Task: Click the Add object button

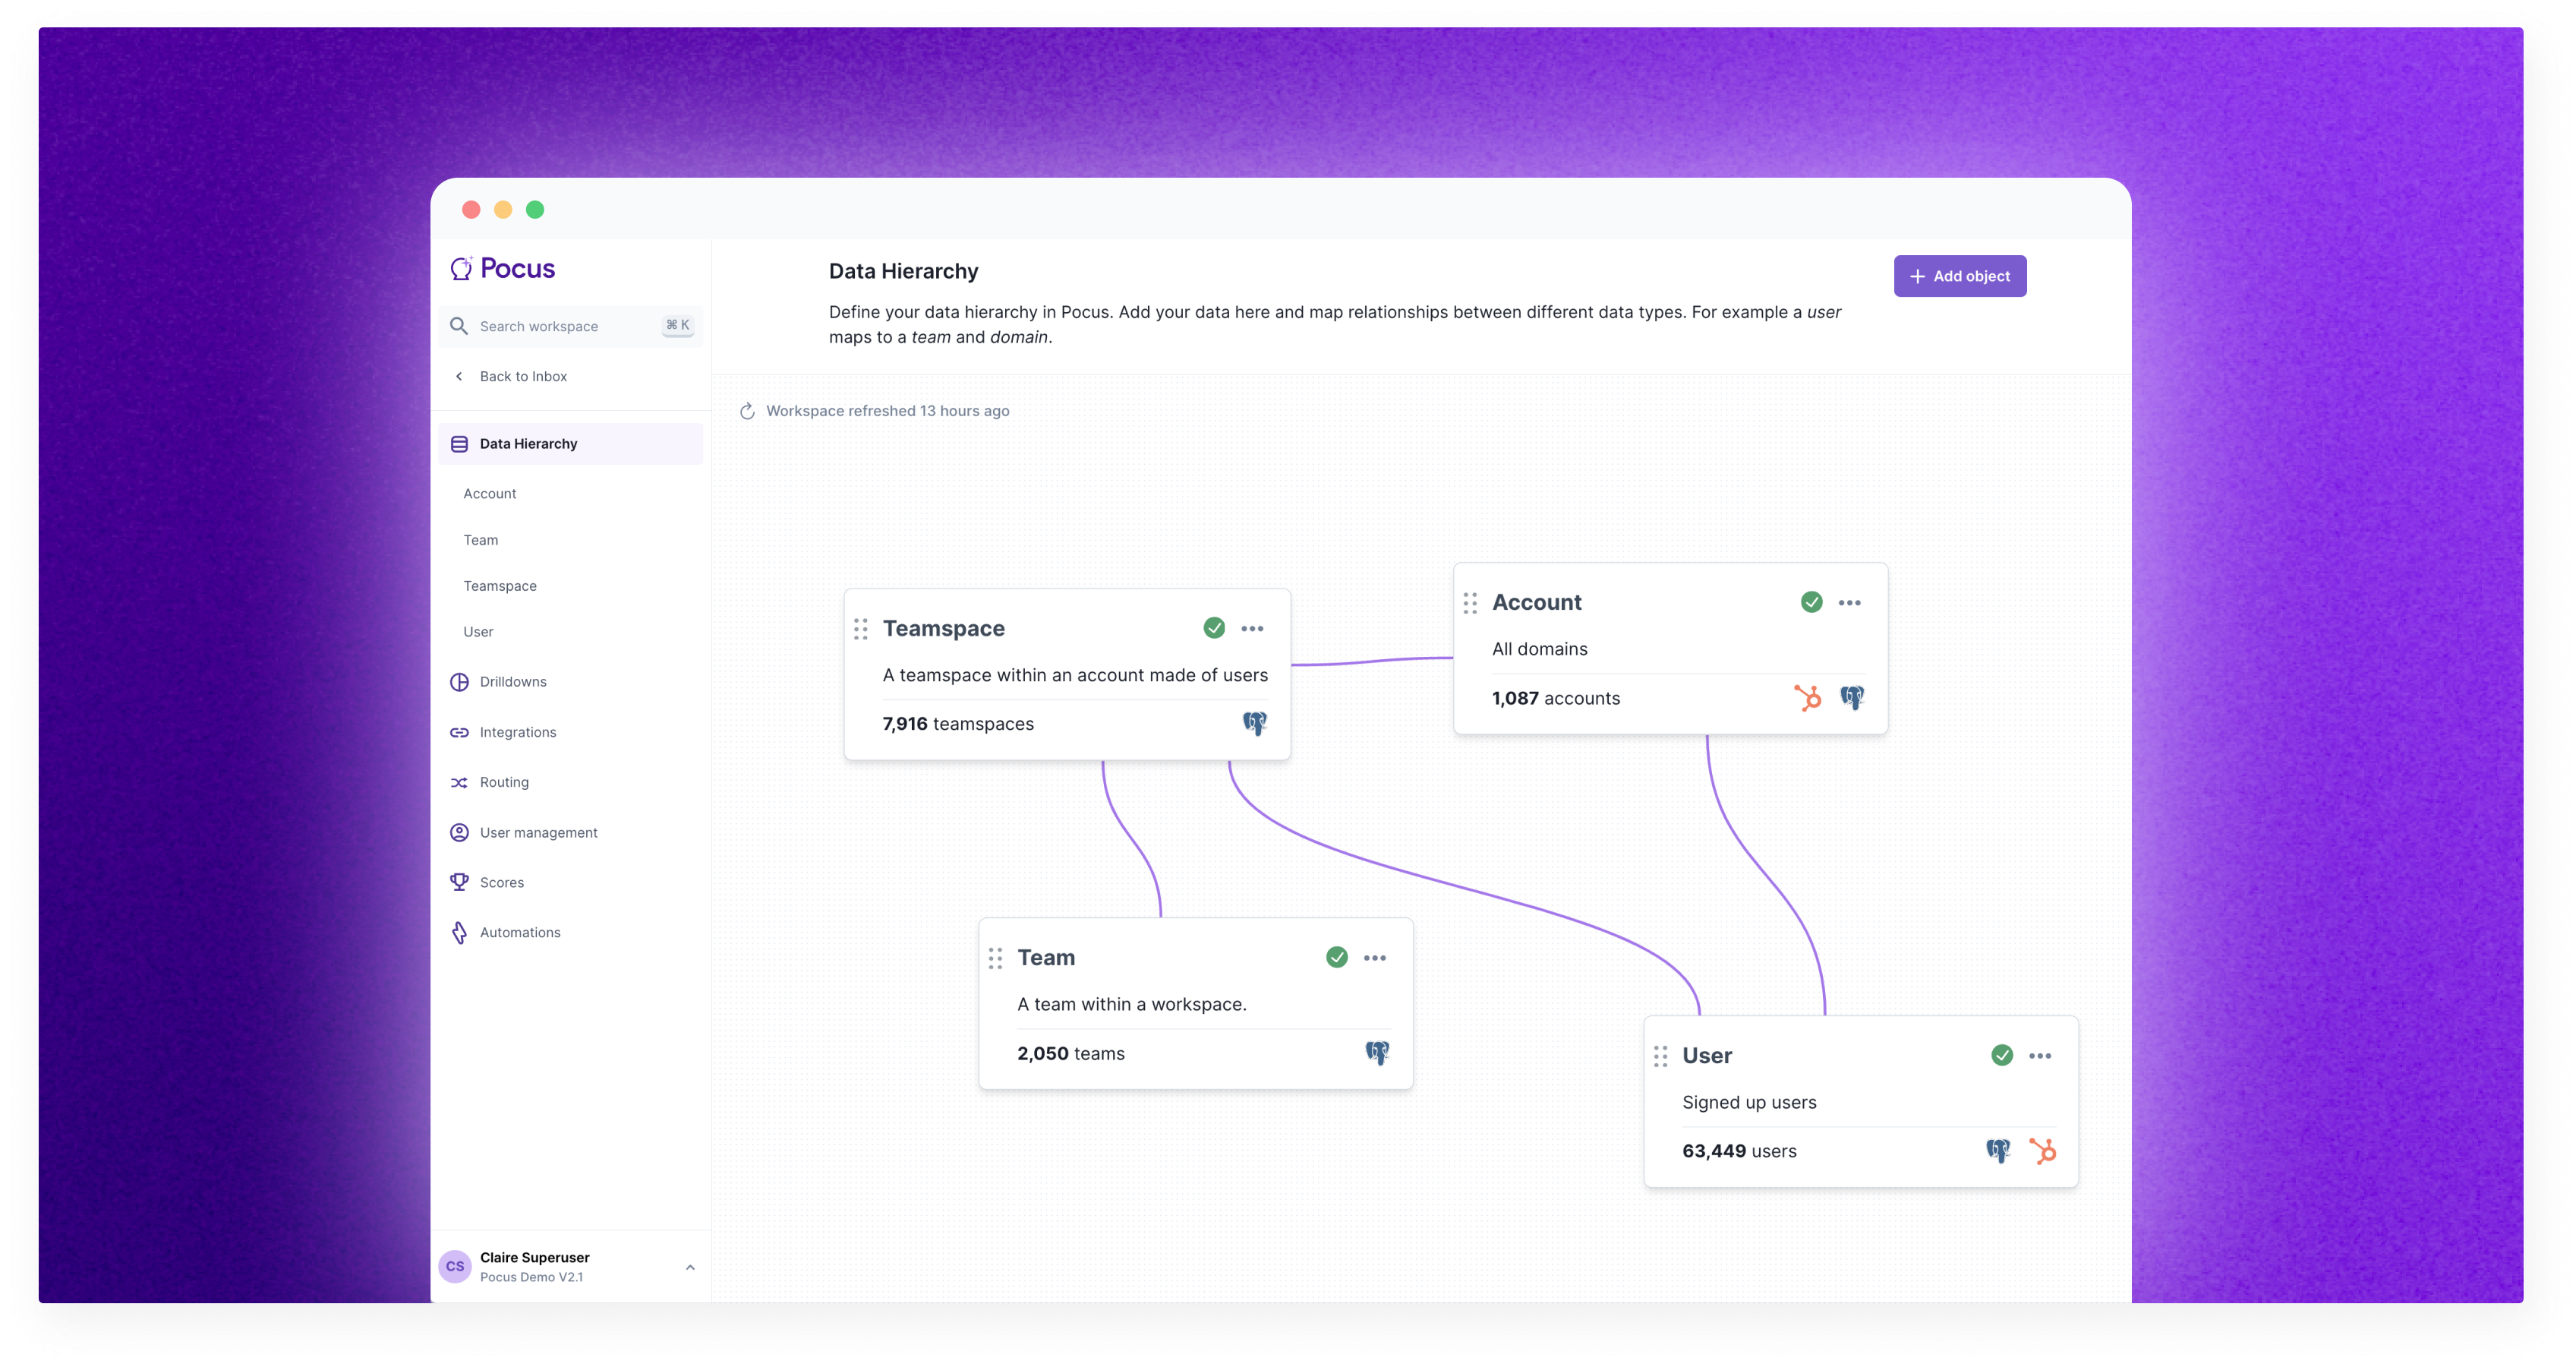Action: click(1959, 276)
